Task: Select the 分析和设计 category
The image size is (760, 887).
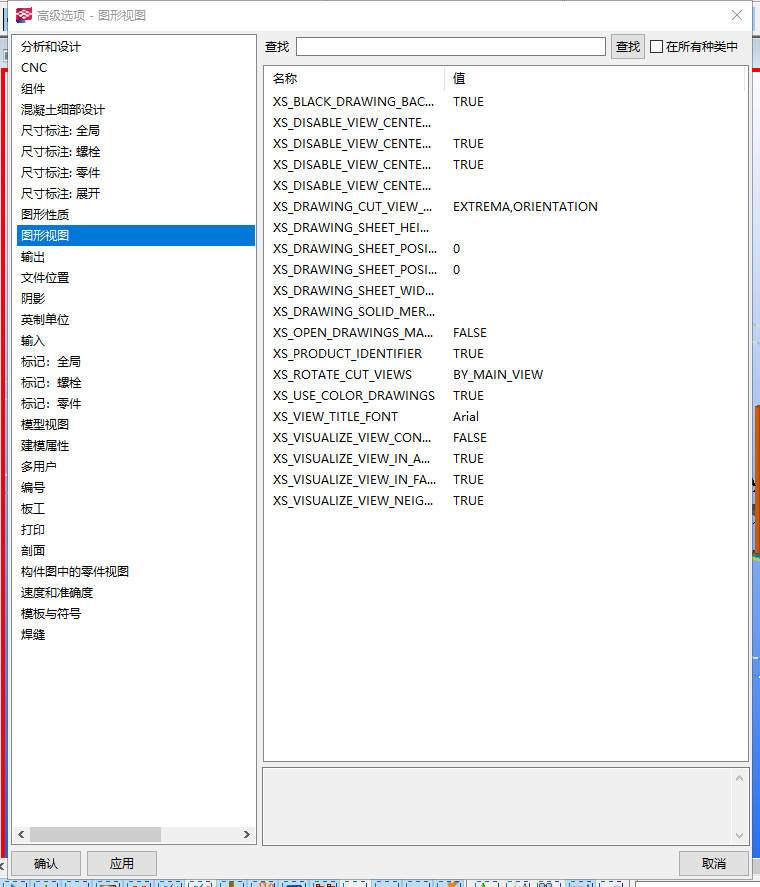Action: (x=51, y=47)
